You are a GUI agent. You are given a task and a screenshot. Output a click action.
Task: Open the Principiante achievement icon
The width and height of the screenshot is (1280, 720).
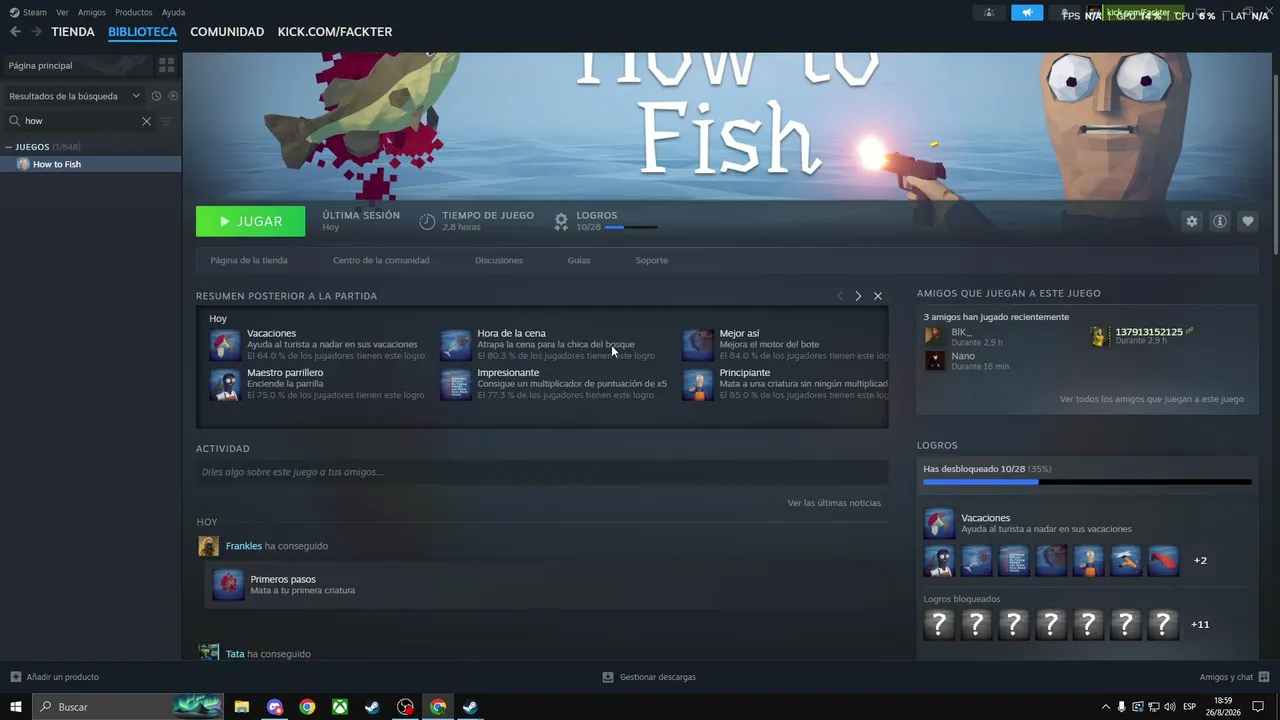(x=698, y=385)
